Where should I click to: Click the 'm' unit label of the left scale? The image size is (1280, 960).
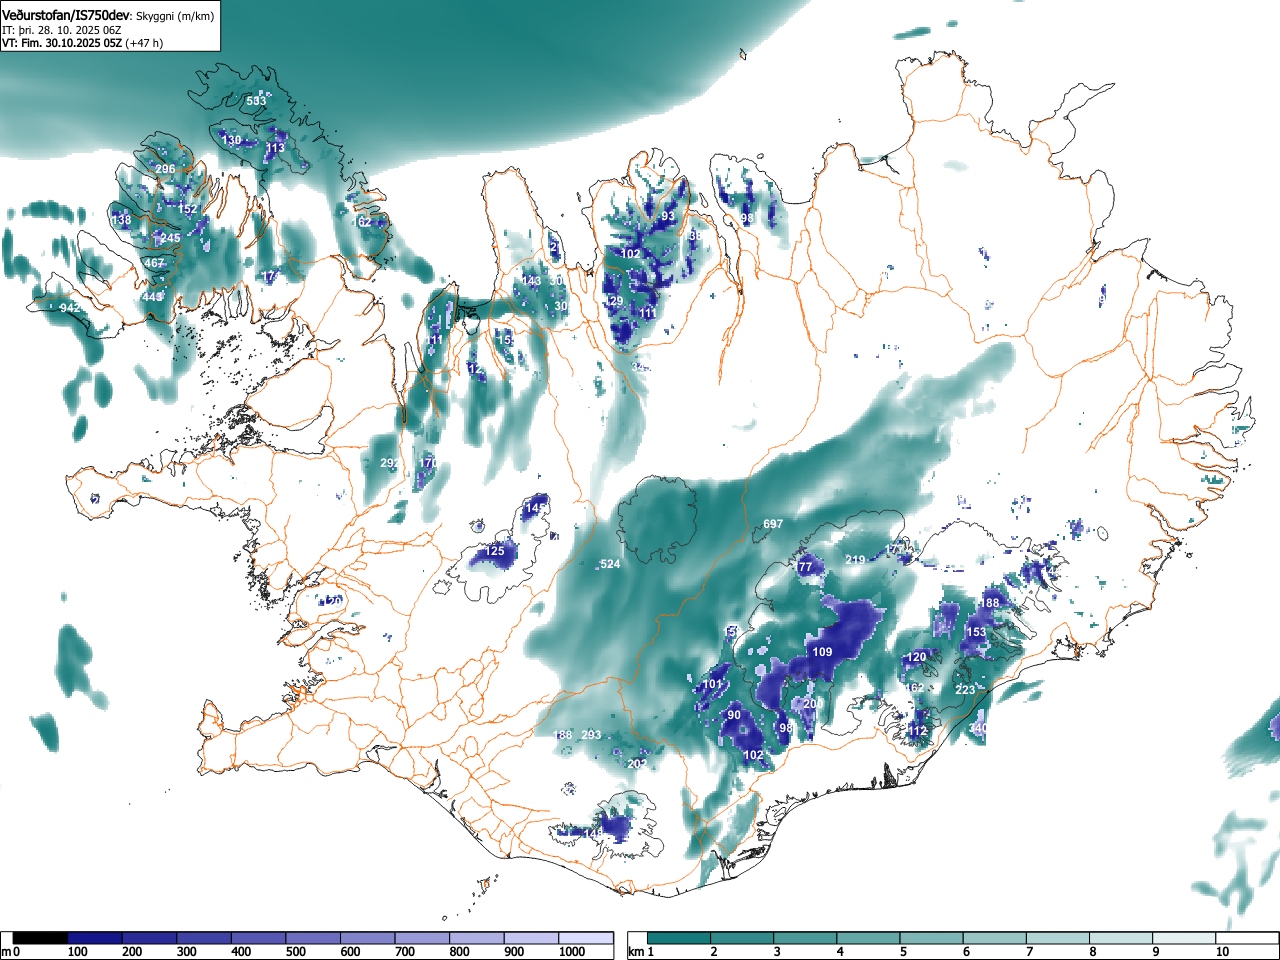6,952
